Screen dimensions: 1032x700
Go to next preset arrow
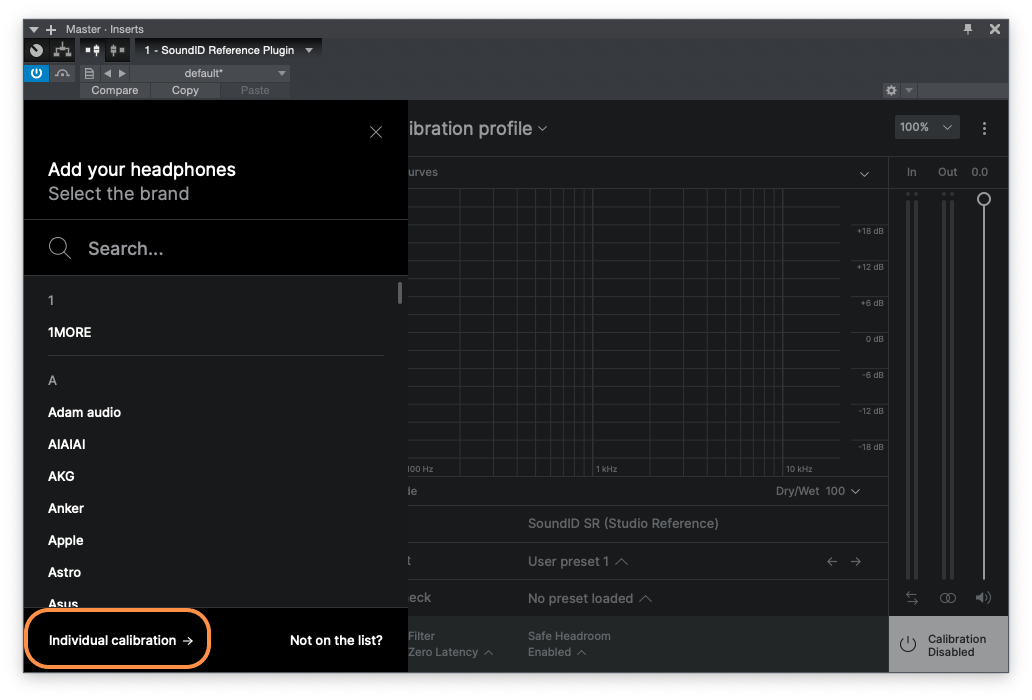click(122, 73)
